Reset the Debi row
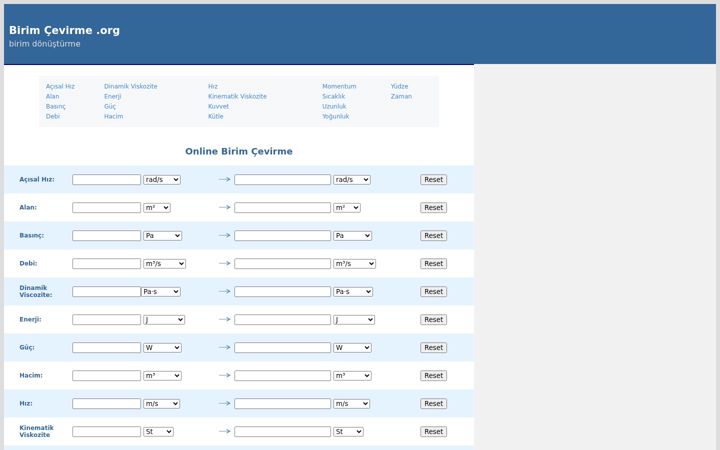Image resolution: width=720 pixels, height=450 pixels. [433, 264]
